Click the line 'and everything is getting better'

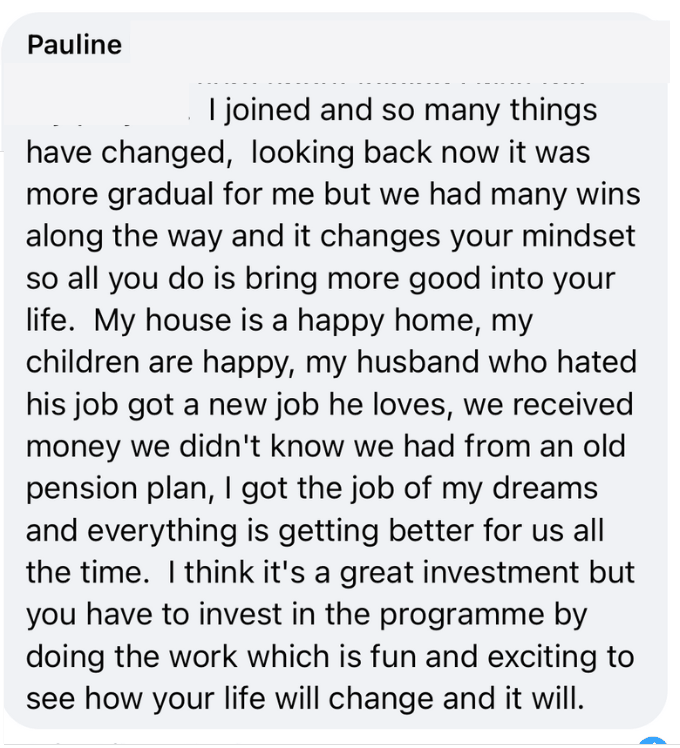tap(315, 530)
